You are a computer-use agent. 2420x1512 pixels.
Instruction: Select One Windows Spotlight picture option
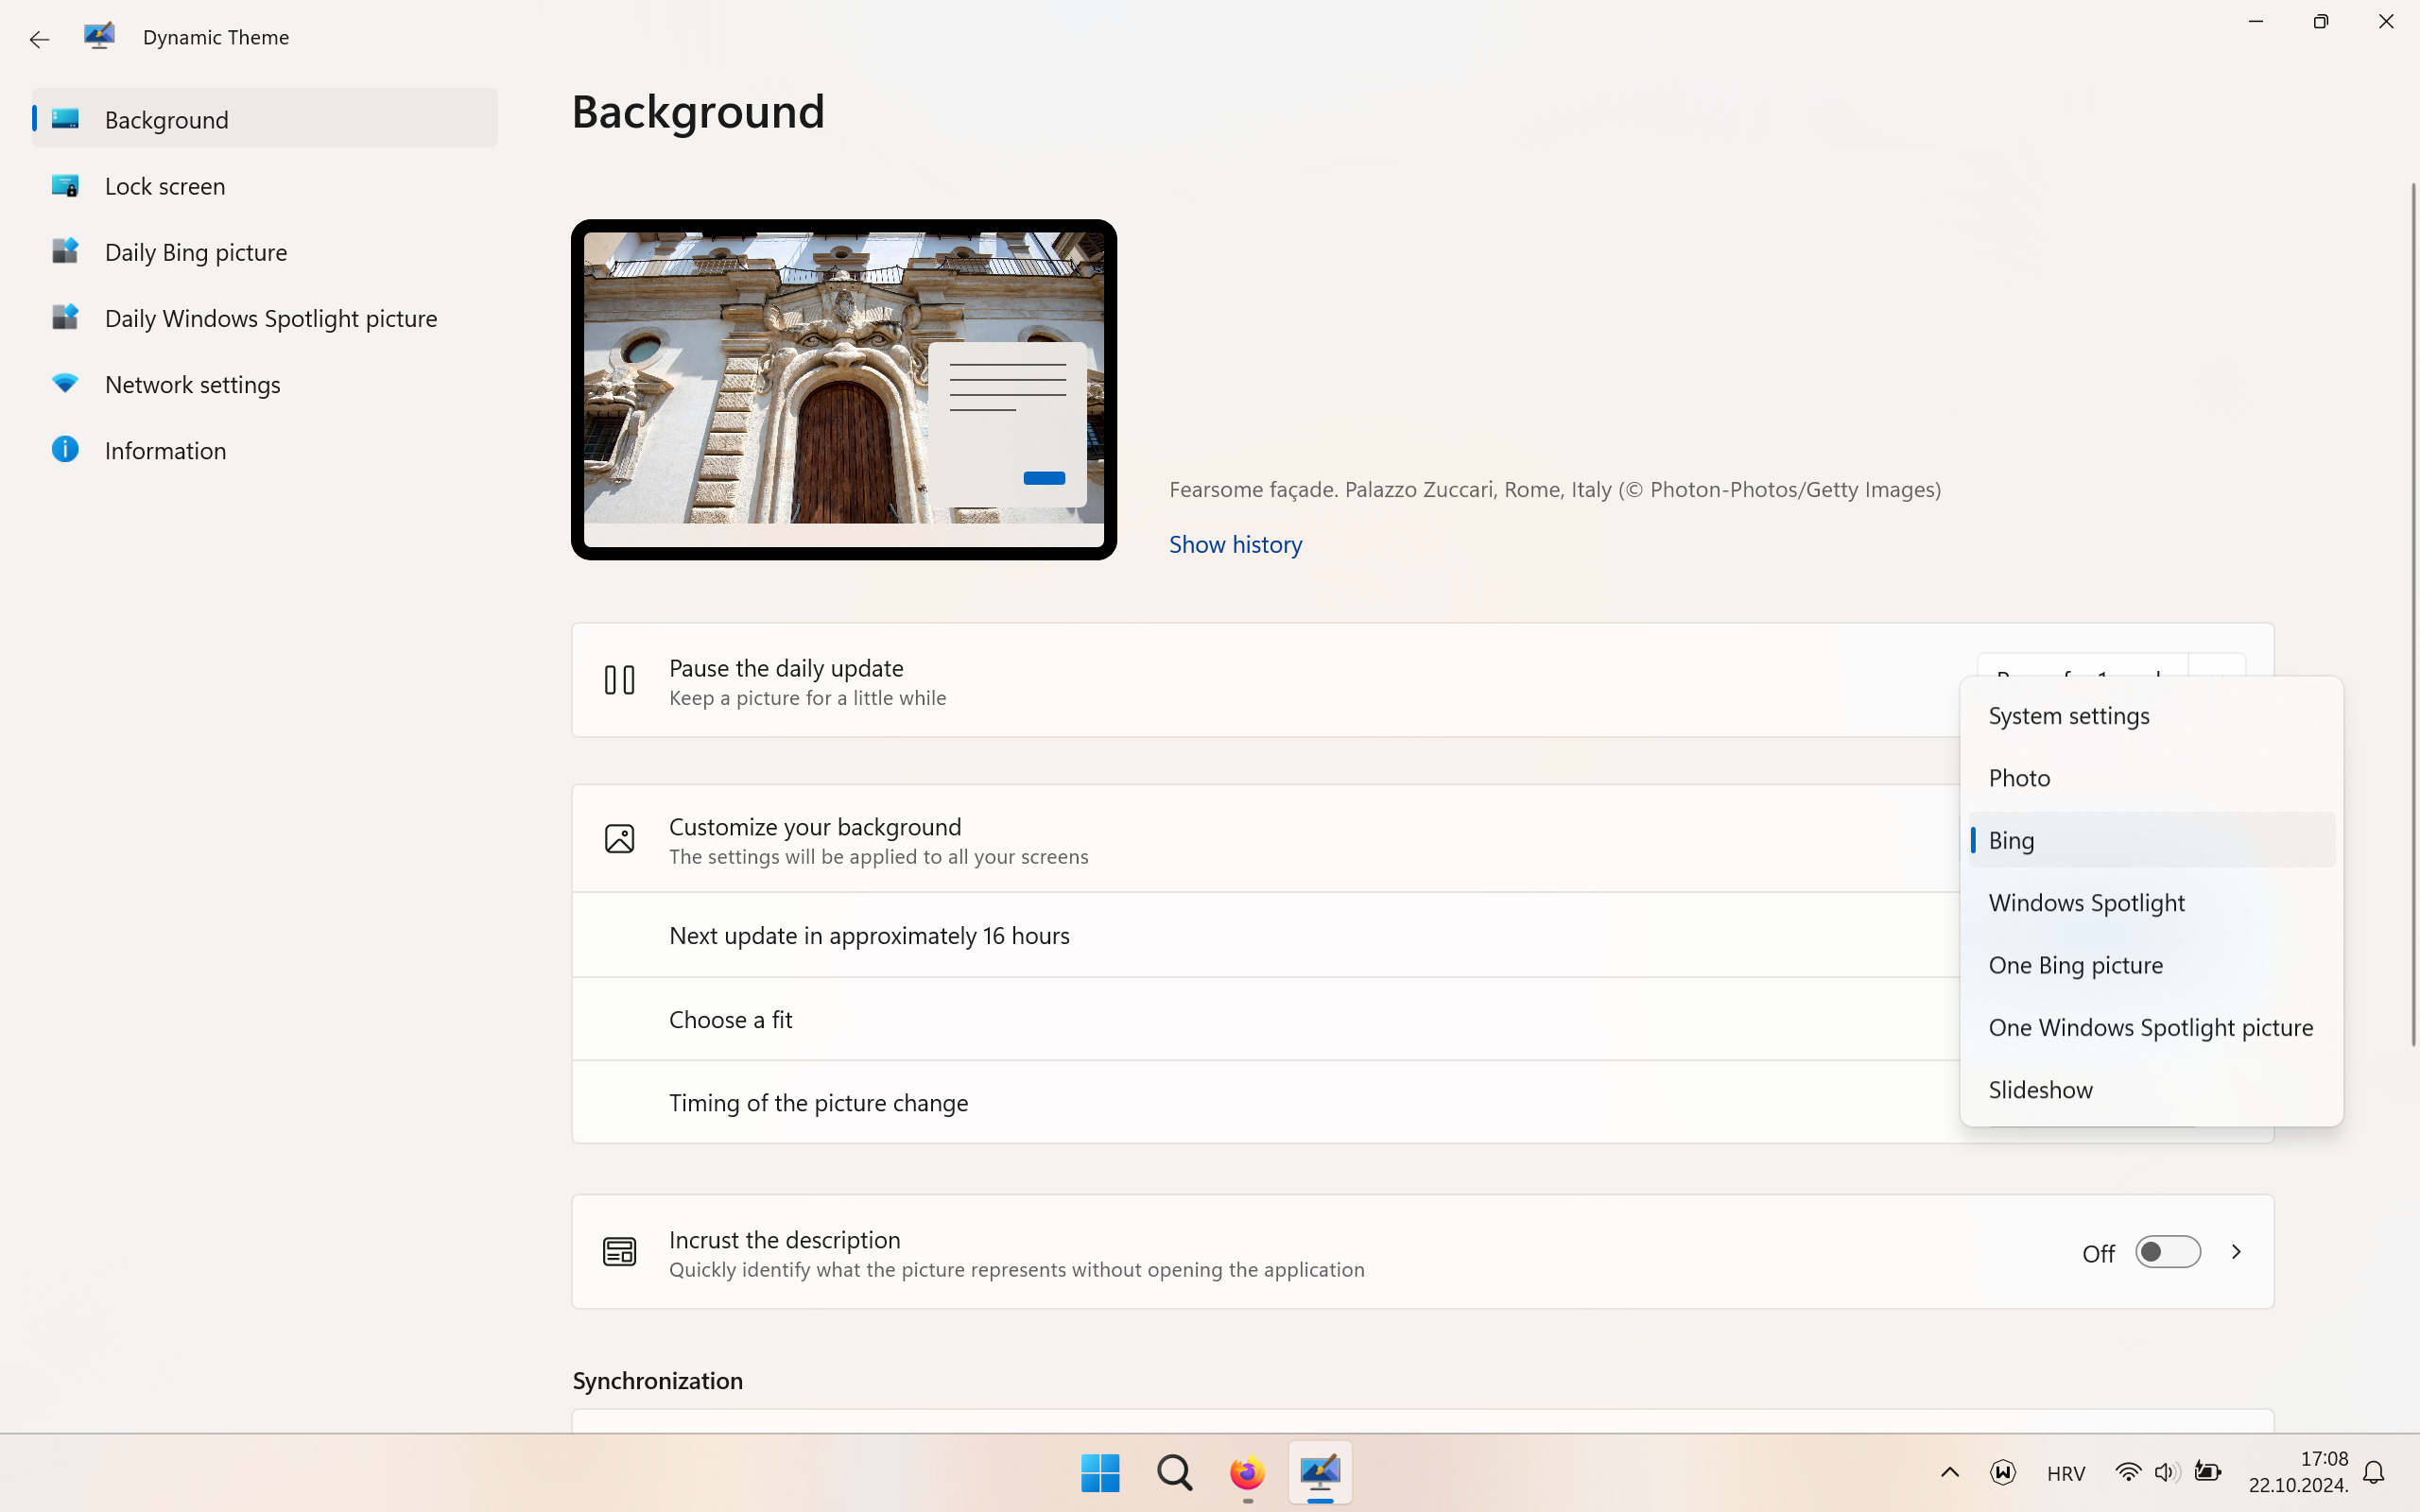tap(2151, 1027)
